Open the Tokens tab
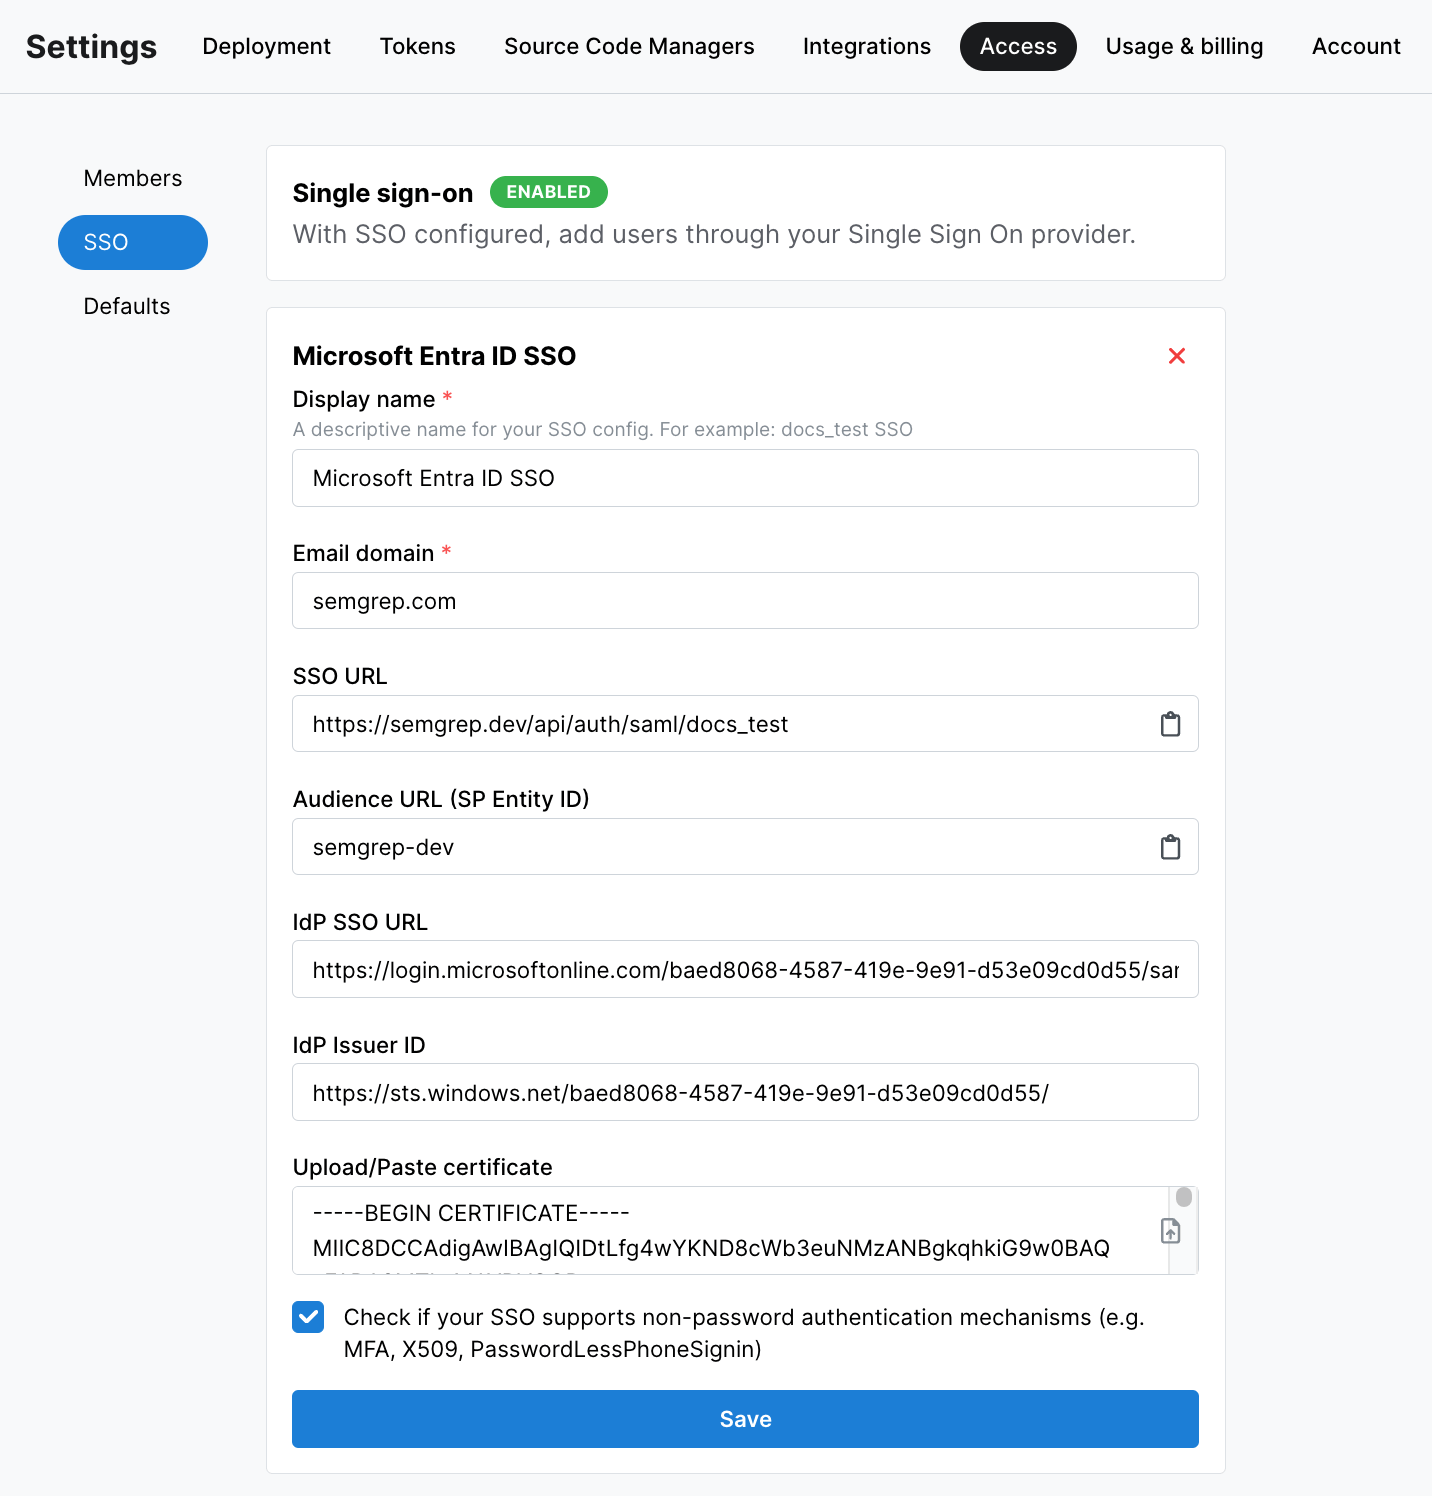The image size is (1432, 1496). [417, 46]
